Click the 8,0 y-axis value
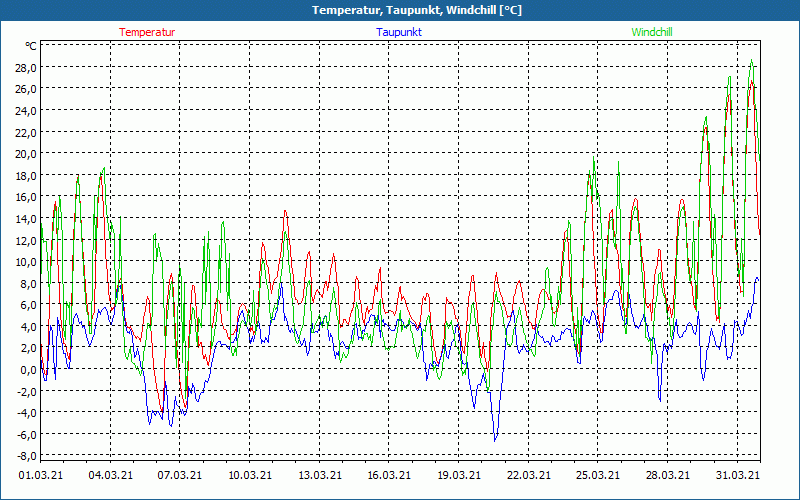This screenshot has width=800, height=500. [x=29, y=283]
